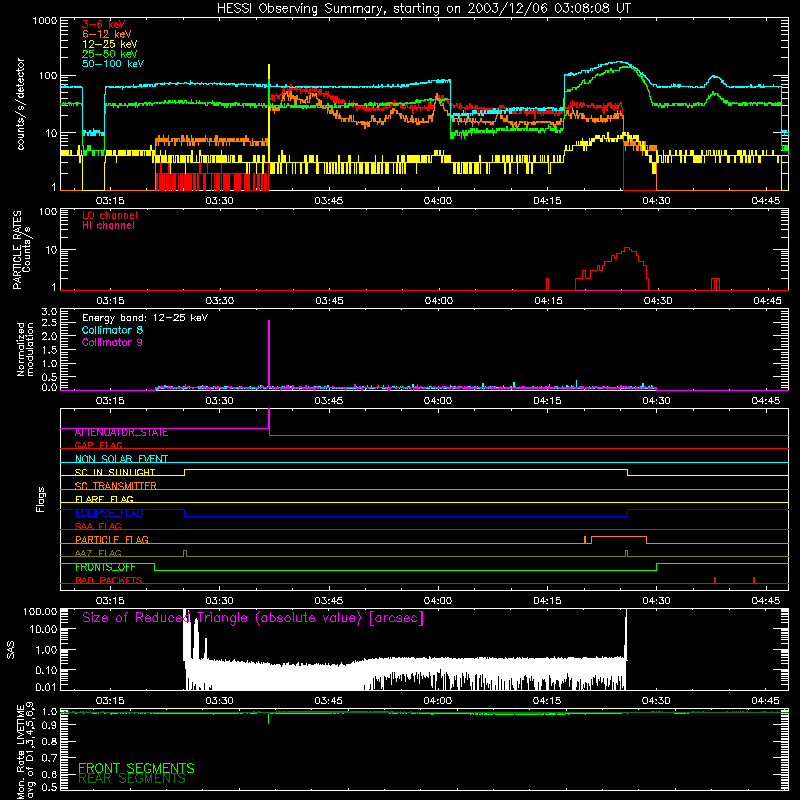Viewport: 800px width, 800px height.
Task: Click the SC_IN_SUNLIGHT flag label
Action: point(115,472)
